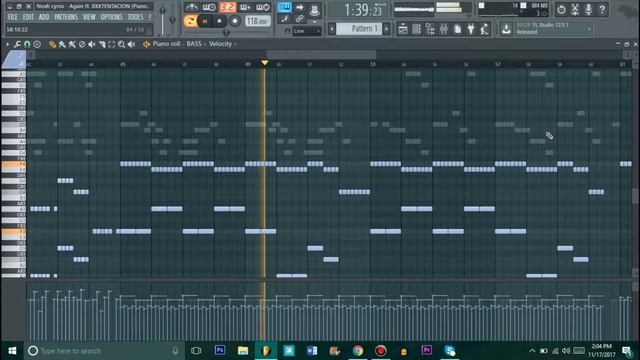The image size is (640, 360).
Task: Open the playlist view
Action: [403, 29]
